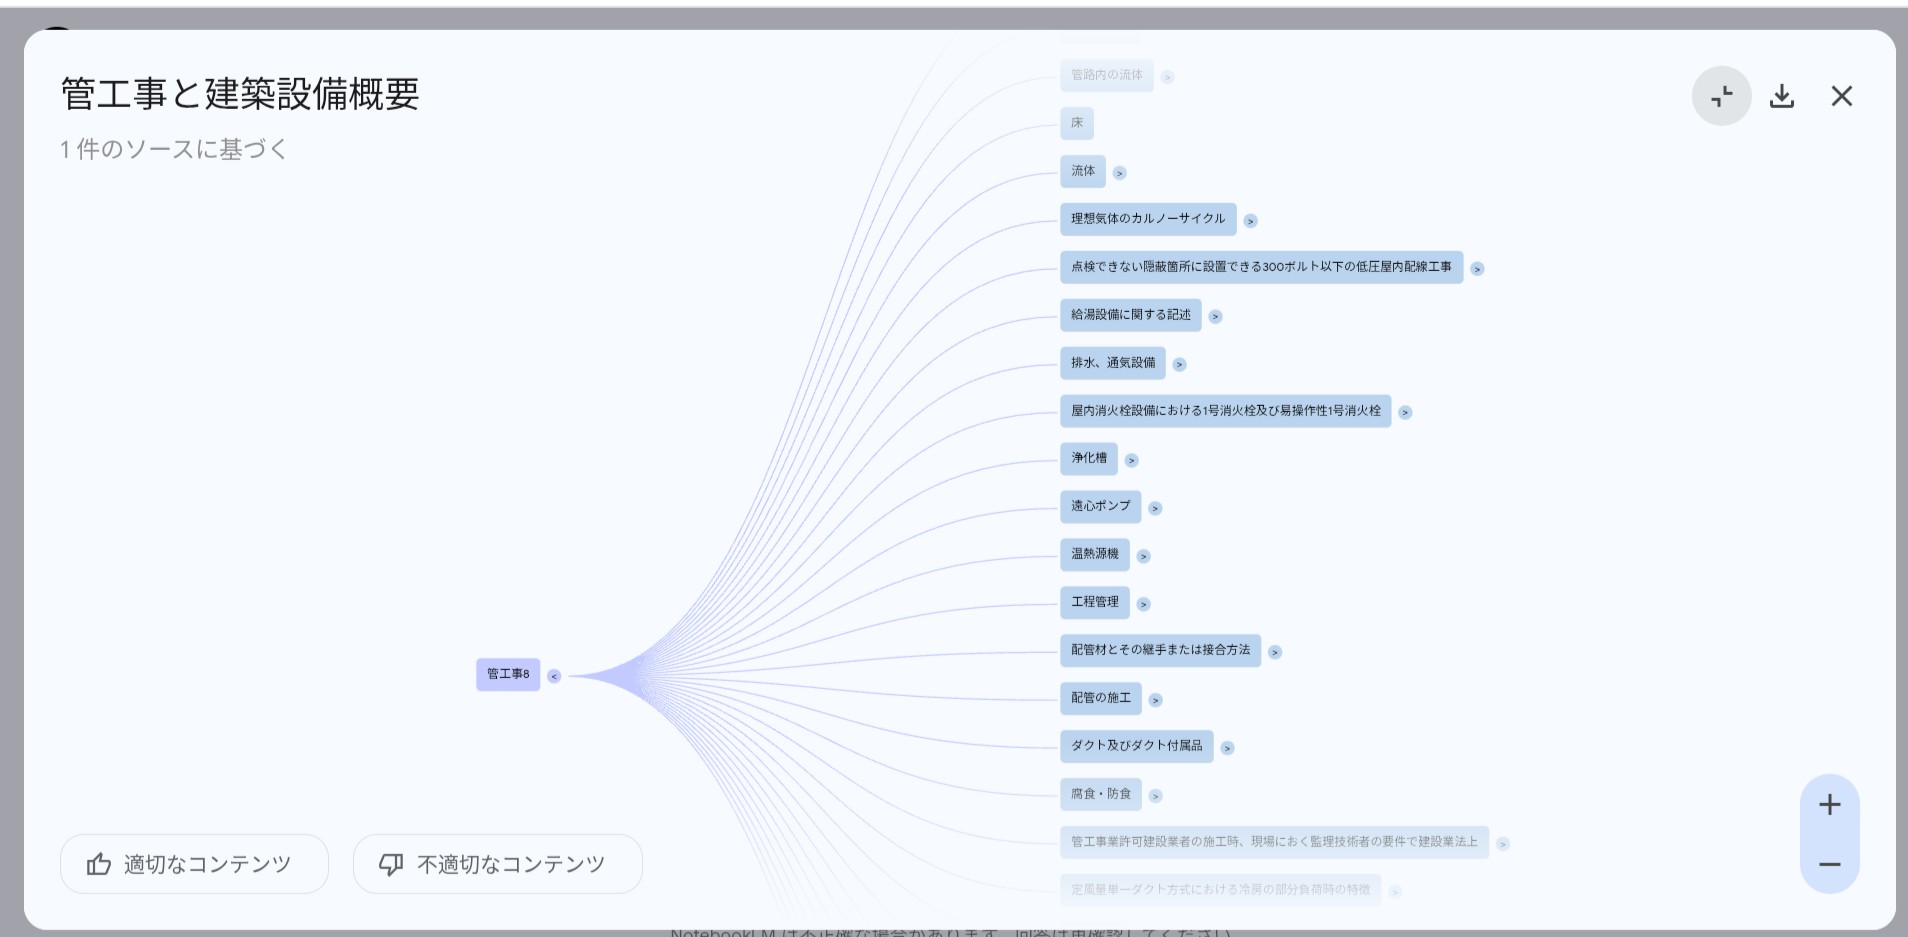Screen dimensions: 1908x937
Task: Expand chevron beside 管路内の流体
Action: [x=1167, y=77]
